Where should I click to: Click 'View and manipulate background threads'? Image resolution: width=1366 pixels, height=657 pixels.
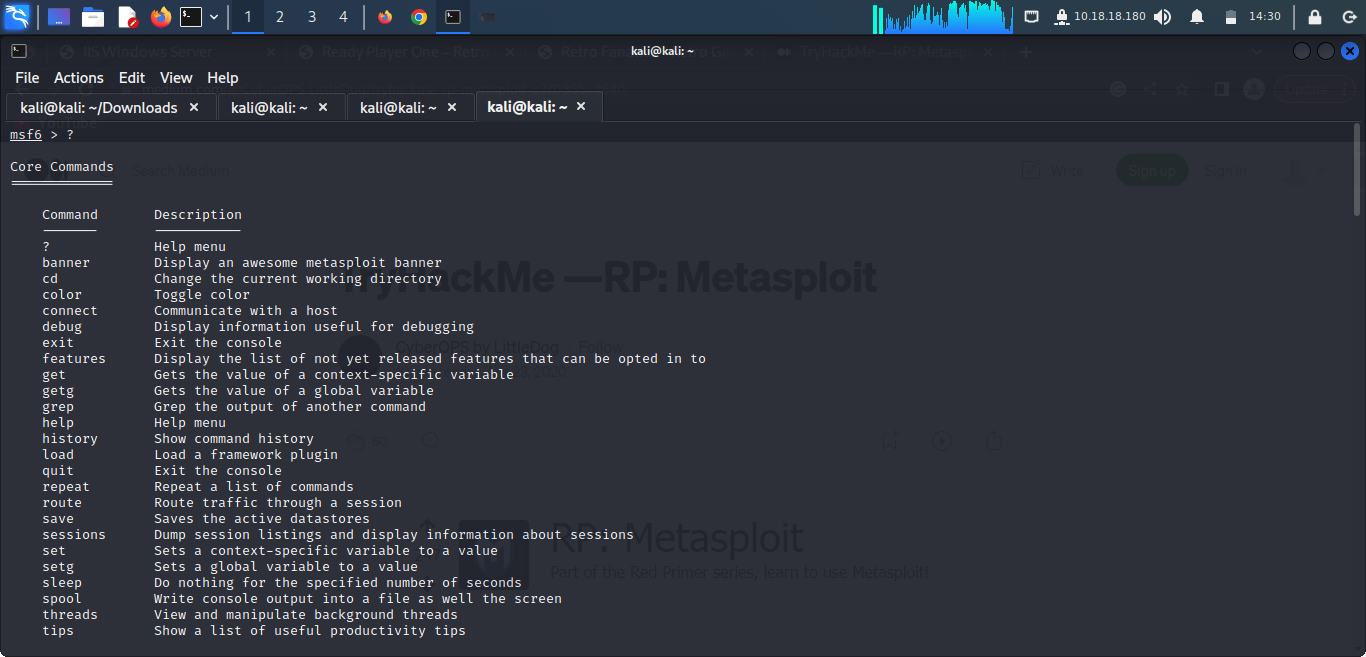pos(306,615)
